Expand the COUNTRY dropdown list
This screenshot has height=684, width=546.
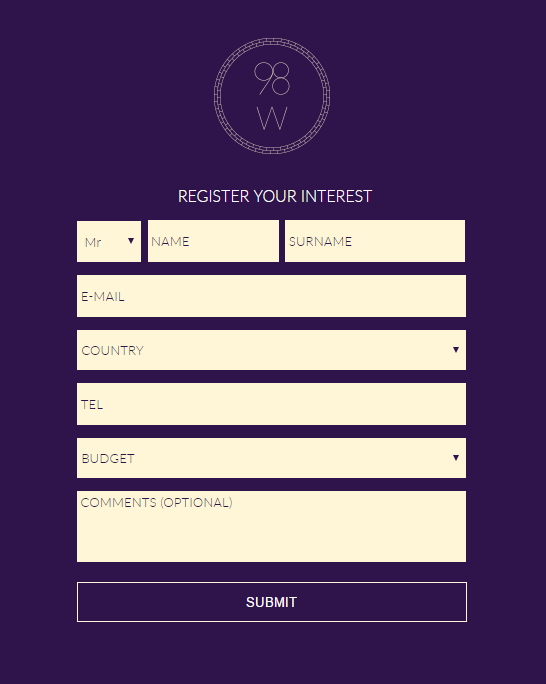pos(271,350)
